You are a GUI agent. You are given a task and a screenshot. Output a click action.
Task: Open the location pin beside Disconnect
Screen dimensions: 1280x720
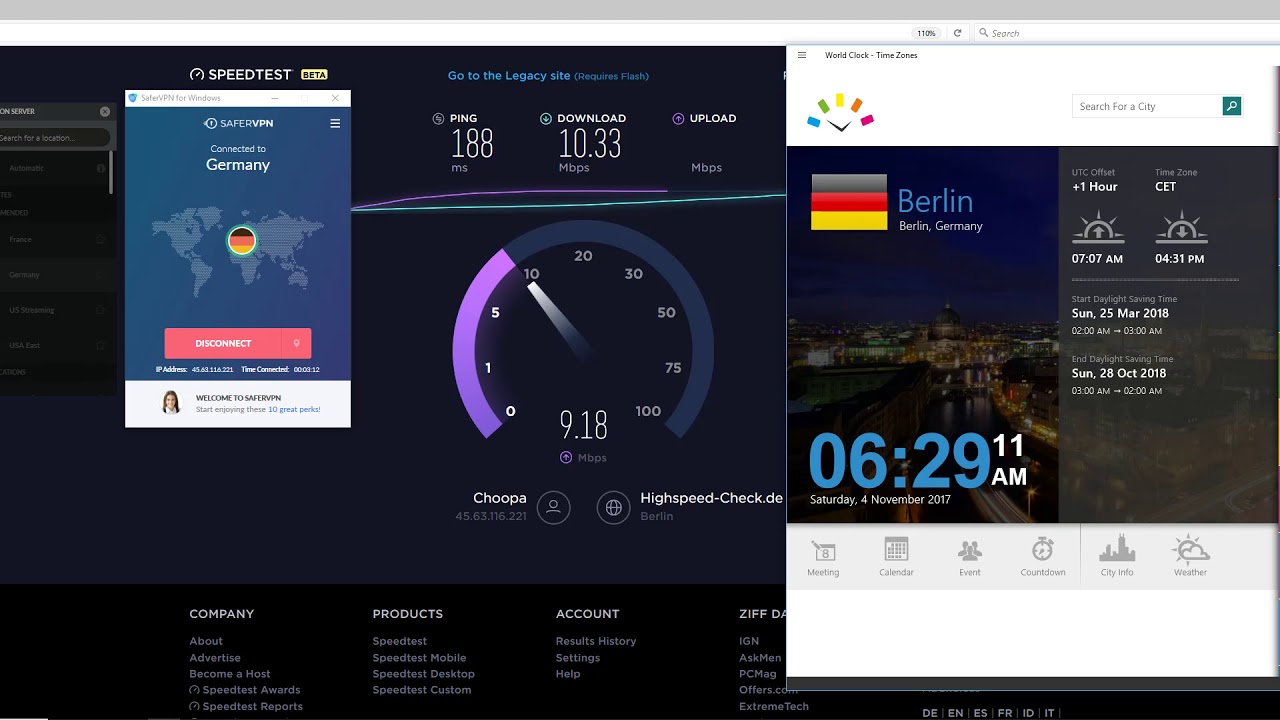pos(297,343)
